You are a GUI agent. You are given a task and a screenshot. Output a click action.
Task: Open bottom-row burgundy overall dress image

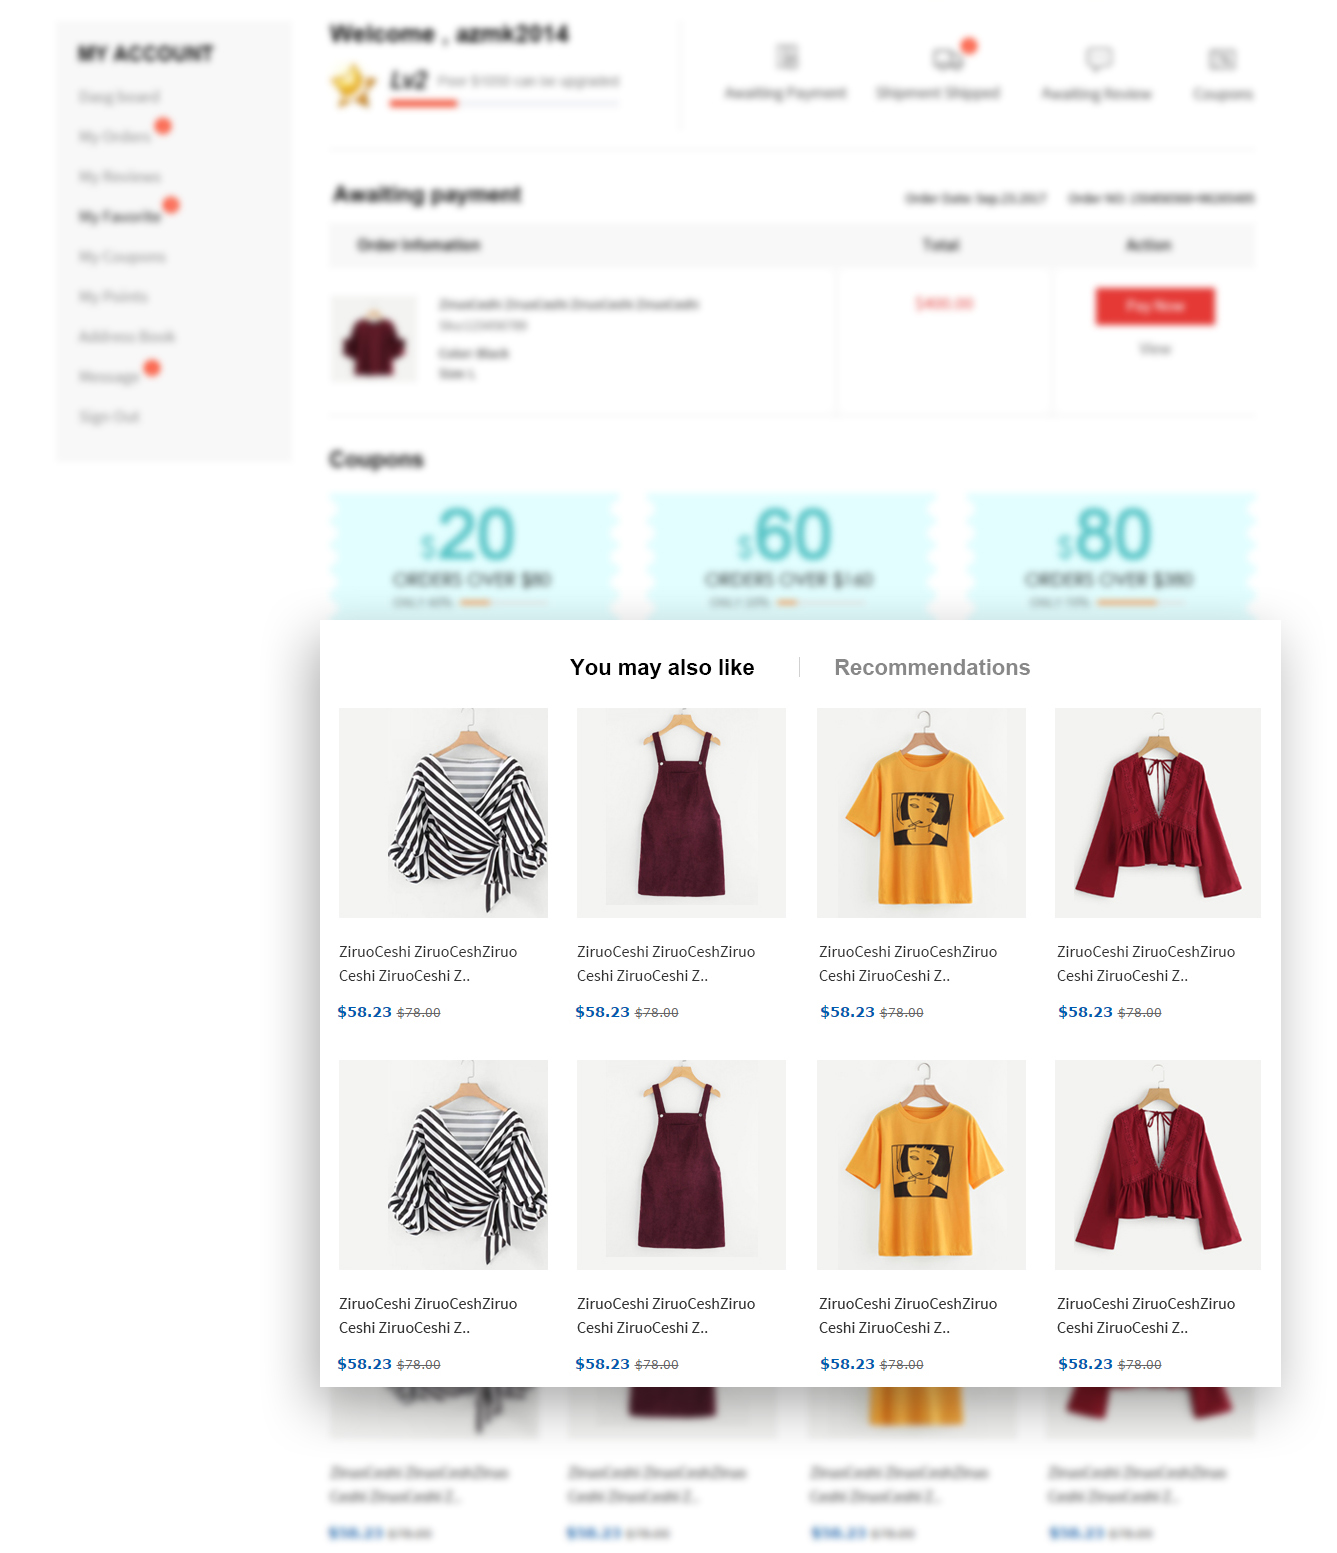point(681,1165)
